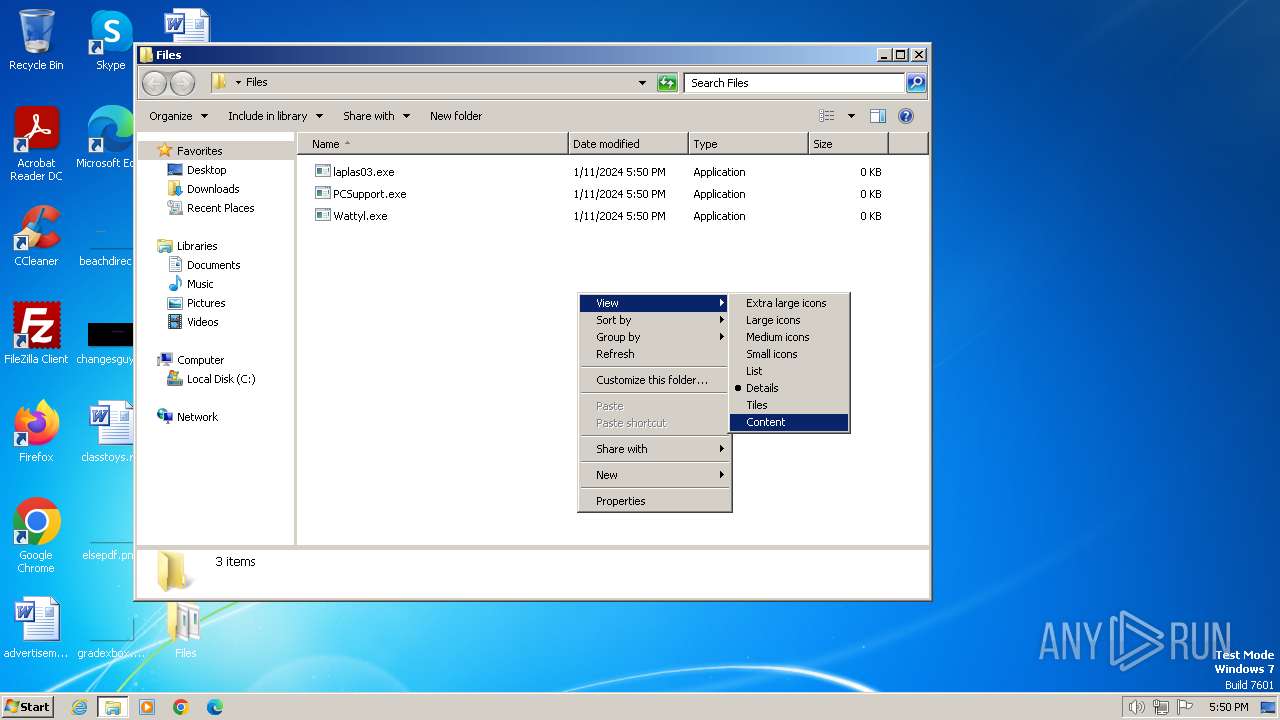Image resolution: width=1280 pixels, height=720 pixels.
Task: Click the green refresh button beside address bar
Action: click(x=667, y=83)
